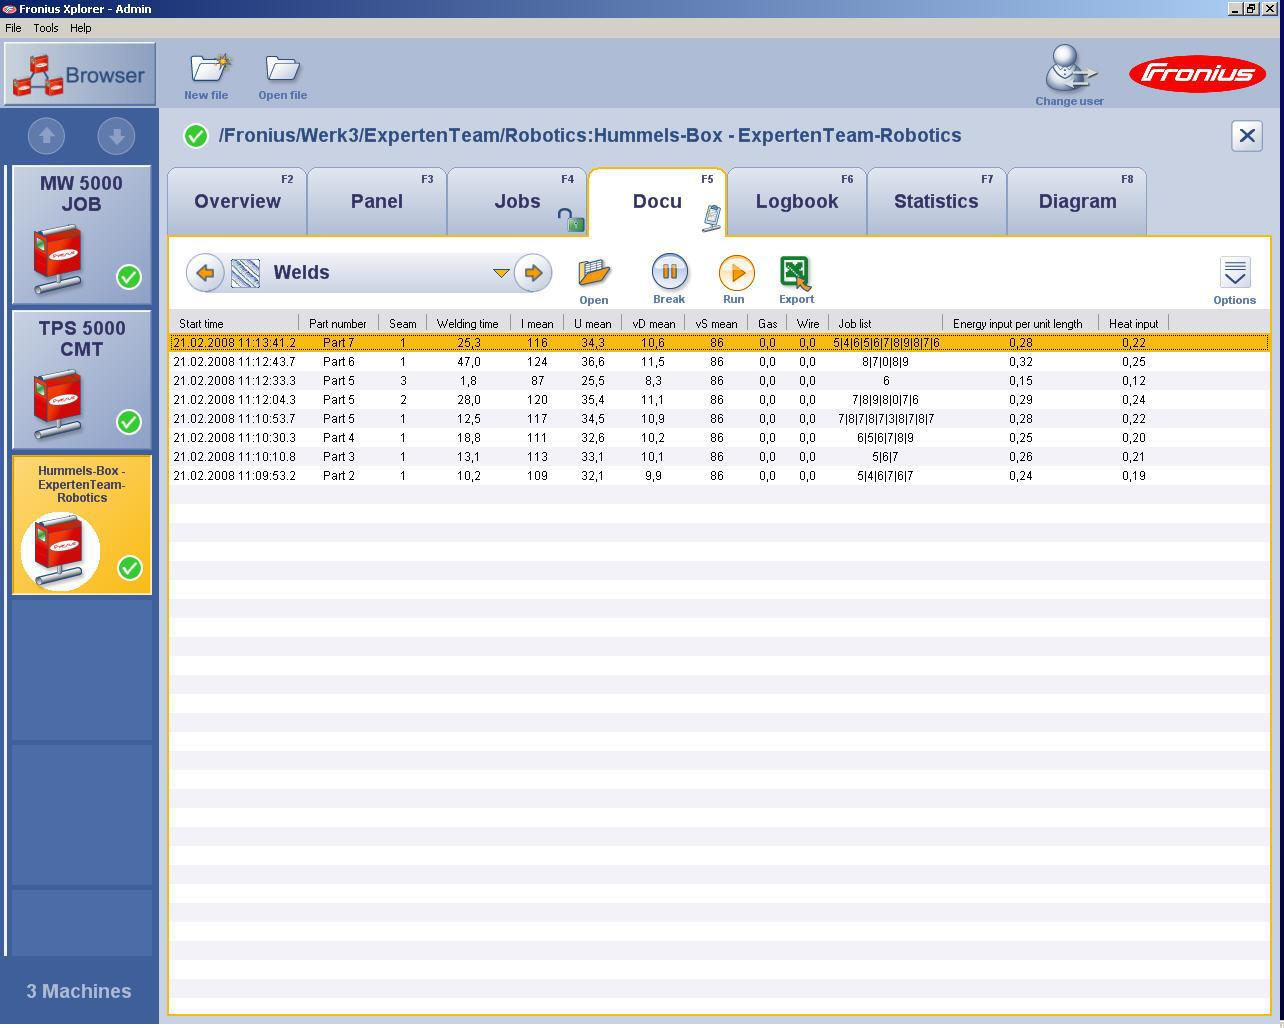Sort by Start time column header

(234, 323)
